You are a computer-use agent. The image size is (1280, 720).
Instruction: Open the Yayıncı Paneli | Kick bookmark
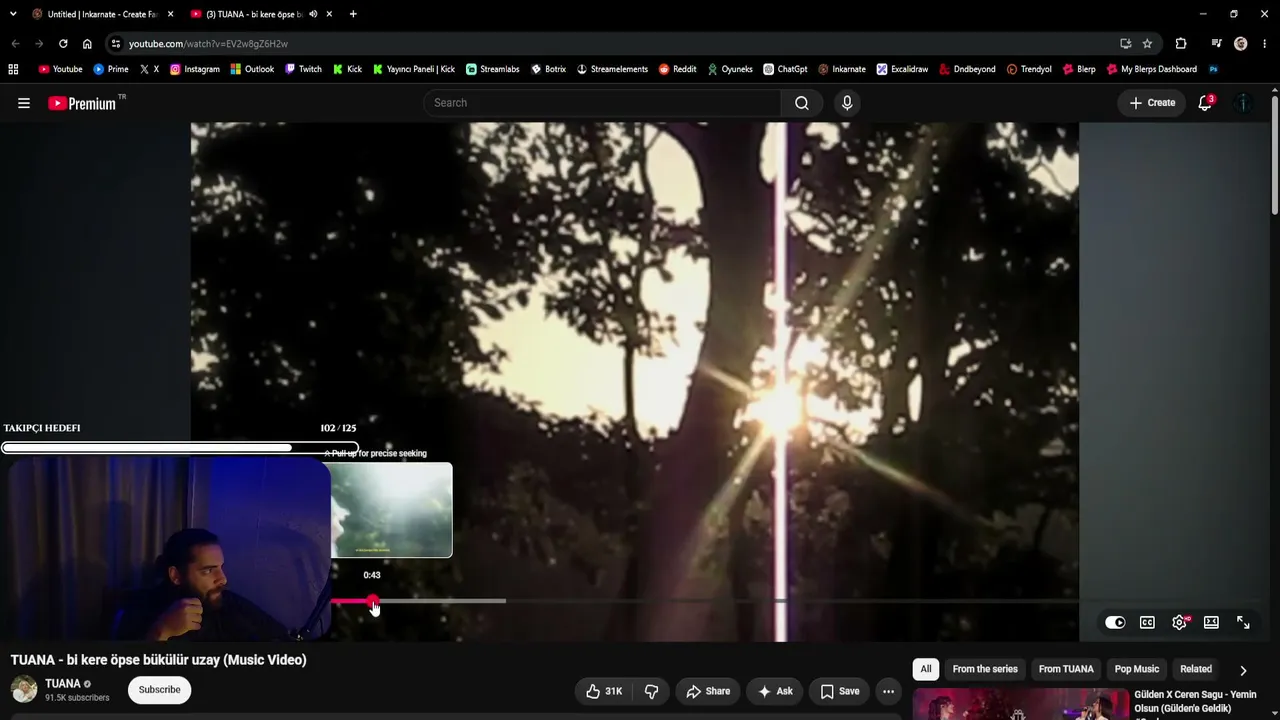coord(414,69)
